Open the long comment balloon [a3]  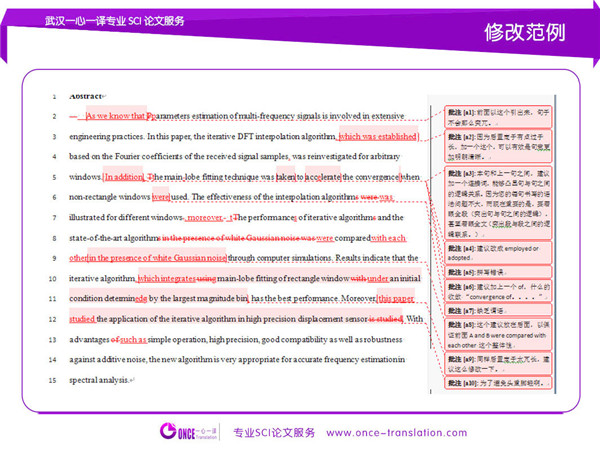click(x=498, y=203)
